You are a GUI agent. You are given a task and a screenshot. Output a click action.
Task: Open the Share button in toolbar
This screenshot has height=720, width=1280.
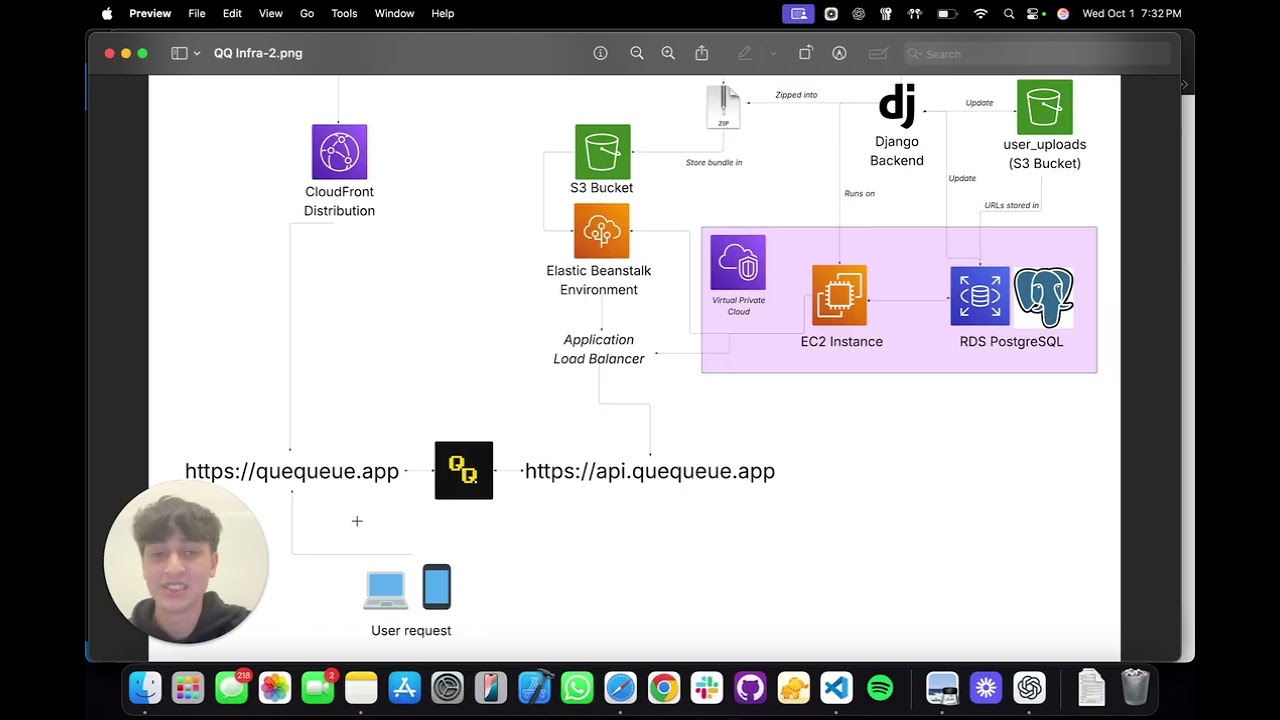[x=702, y=53]
